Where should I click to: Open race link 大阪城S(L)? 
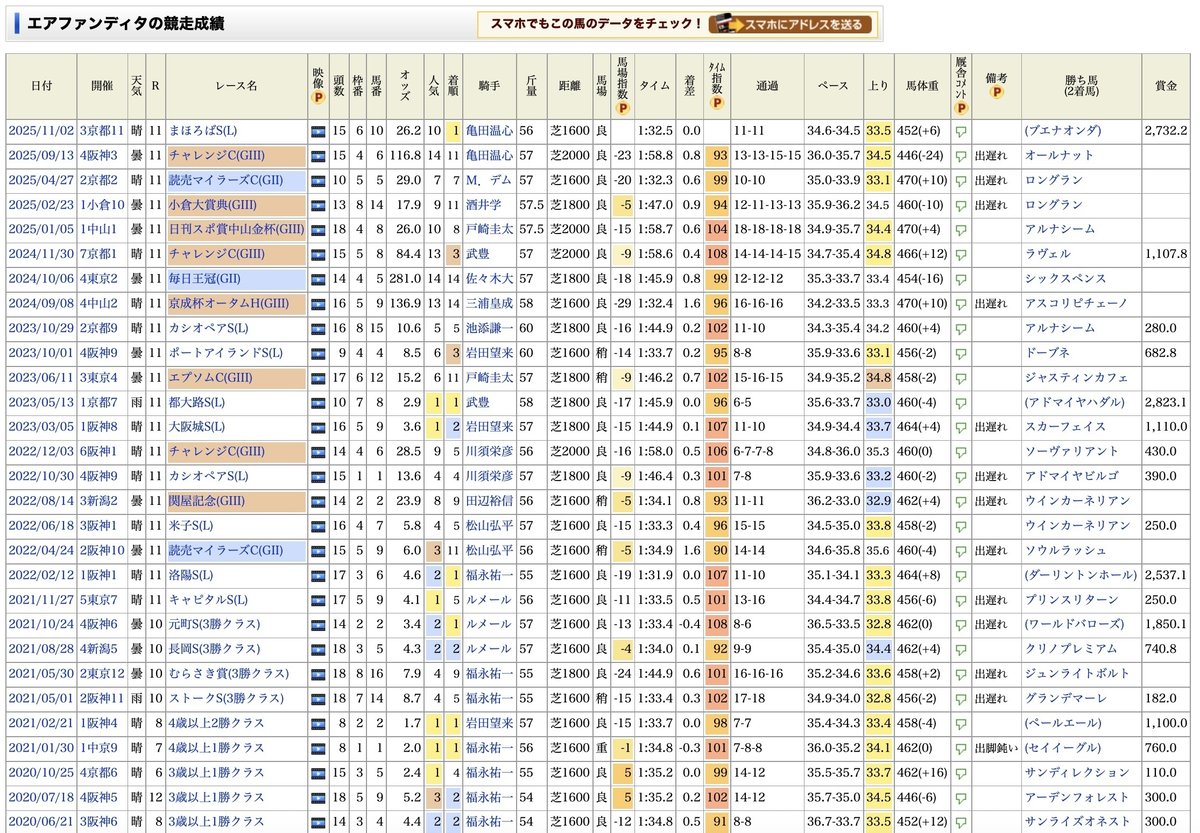coord(199,426)
